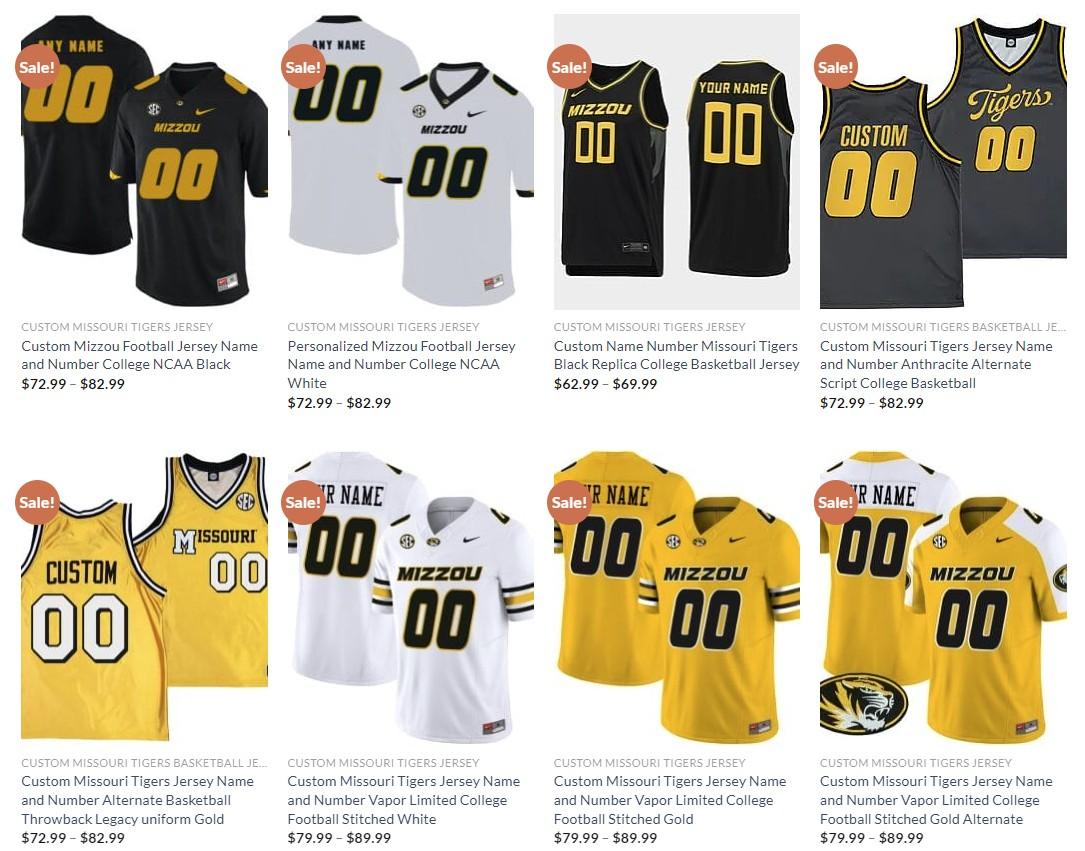Open anthracite Tigers script basketball jersey image

[943, 161]
